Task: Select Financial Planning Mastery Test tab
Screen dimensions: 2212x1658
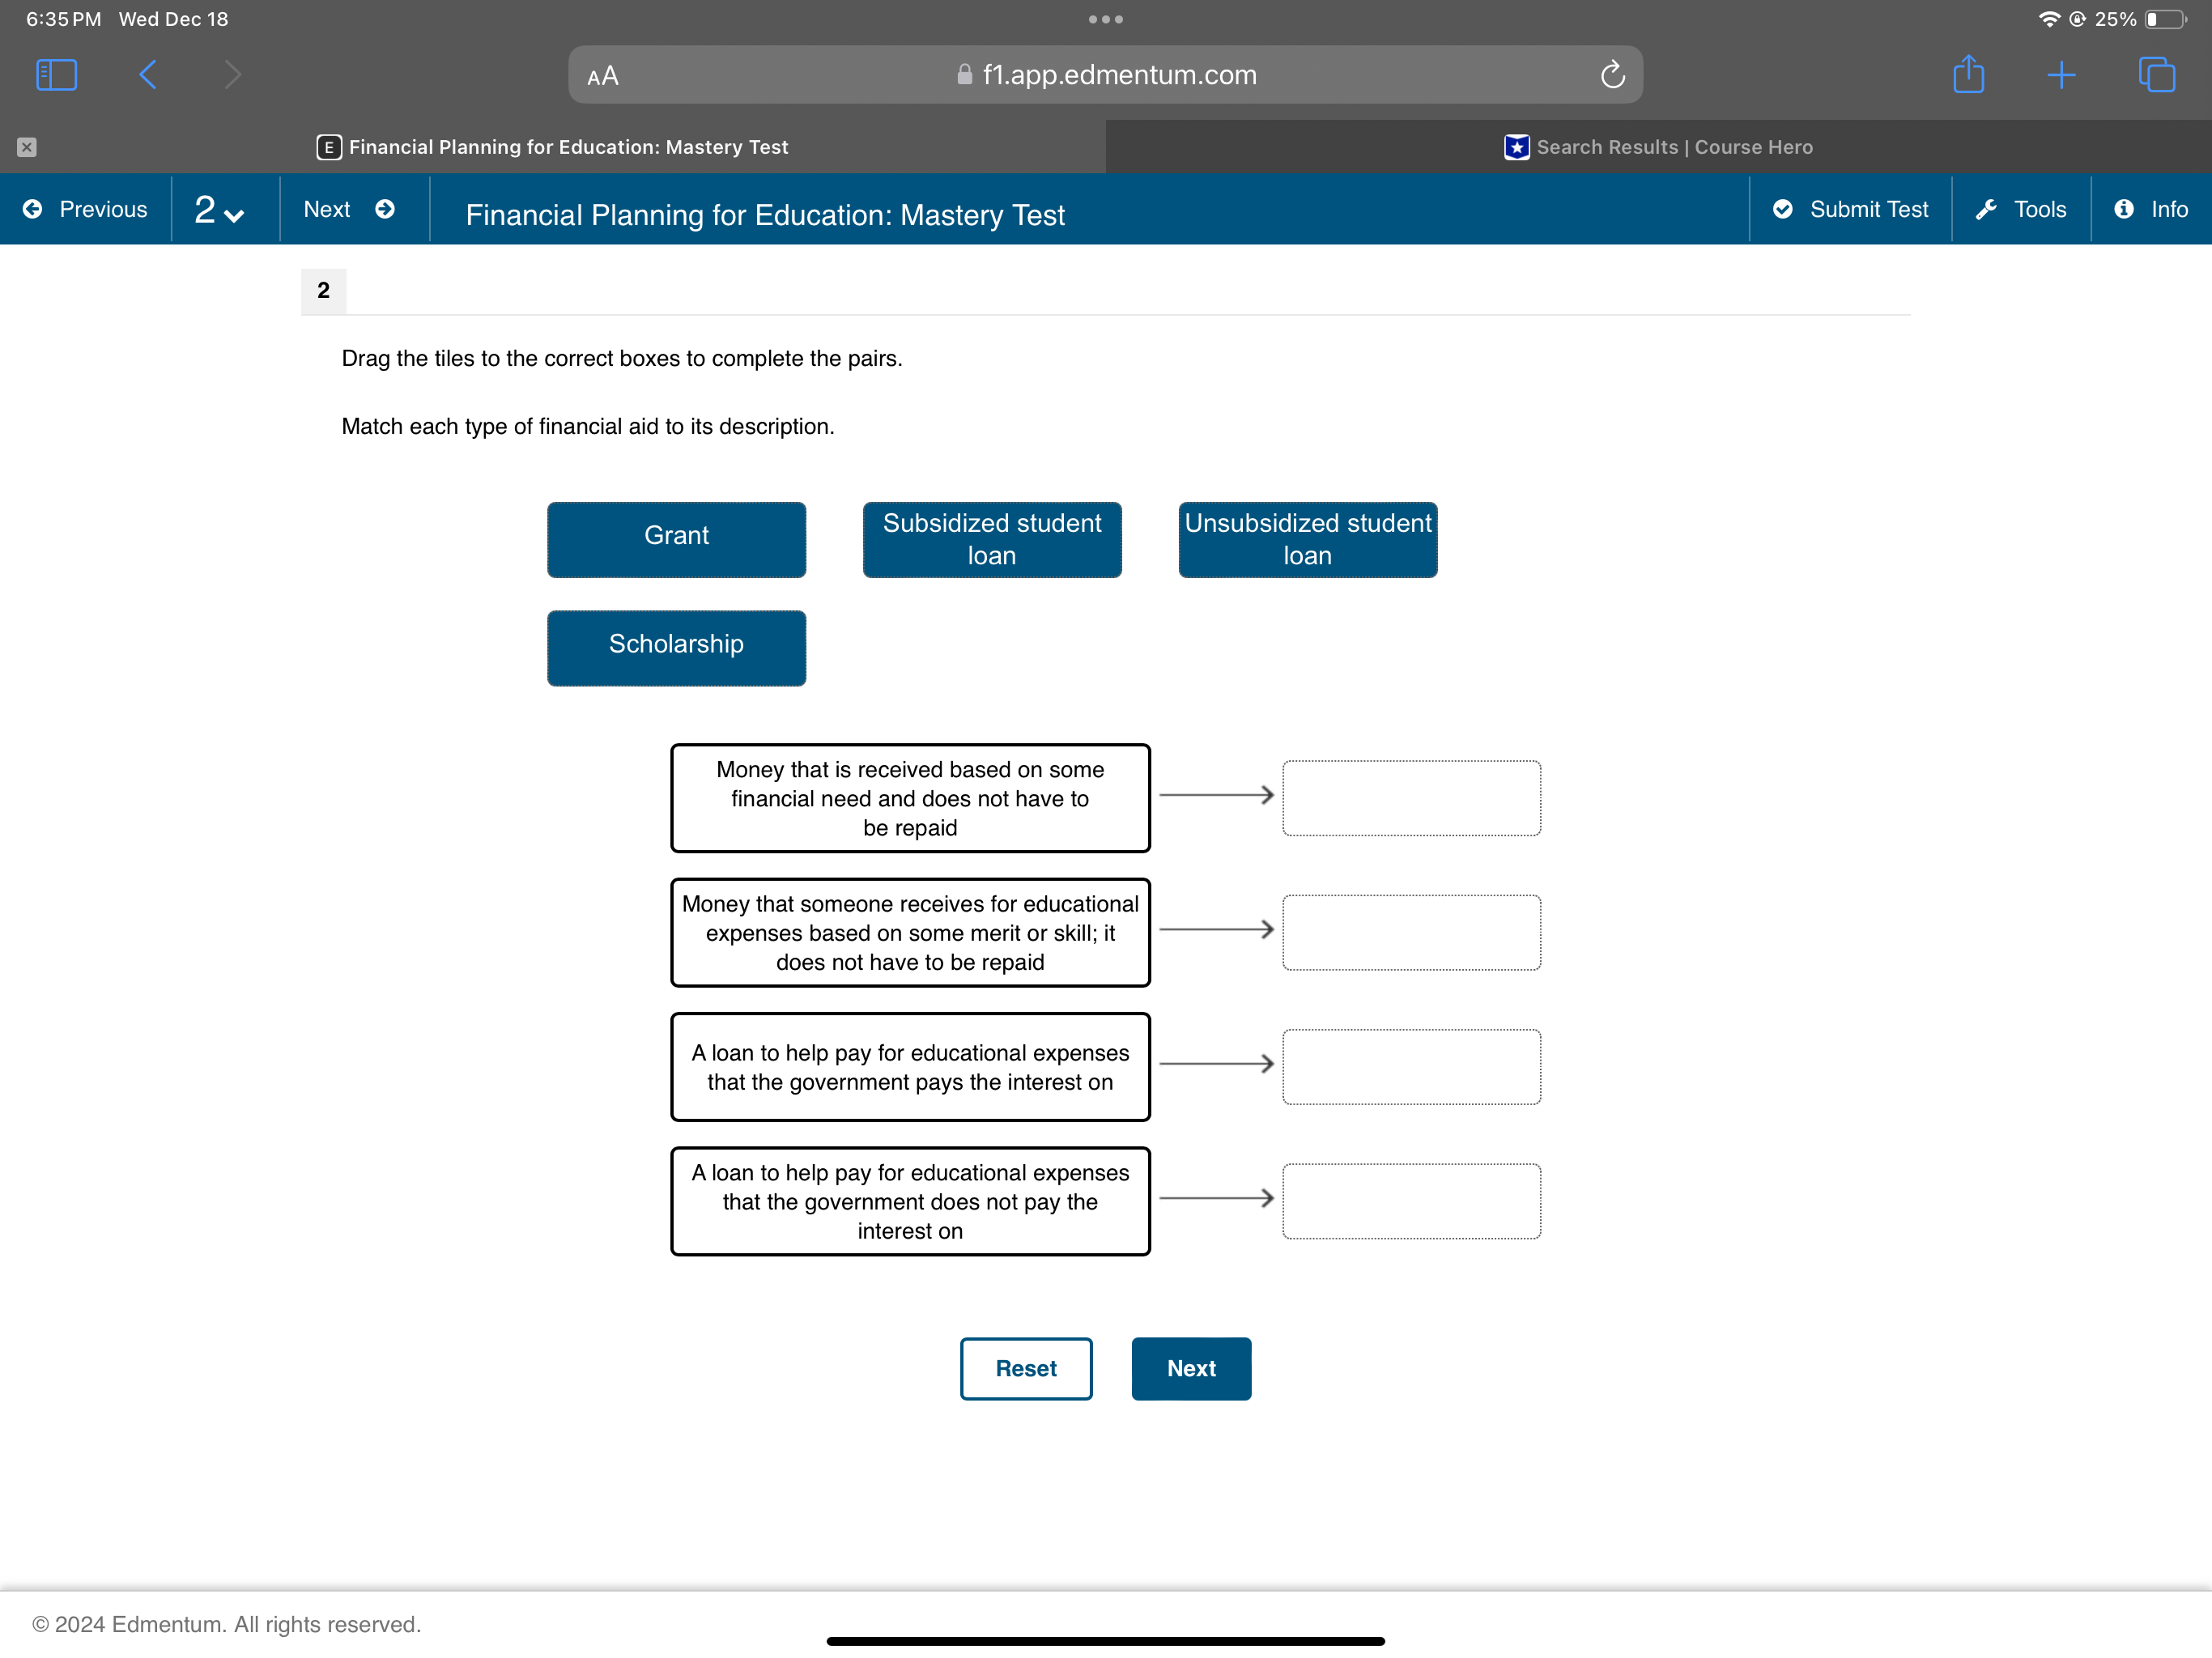Action: click(553, 147)
